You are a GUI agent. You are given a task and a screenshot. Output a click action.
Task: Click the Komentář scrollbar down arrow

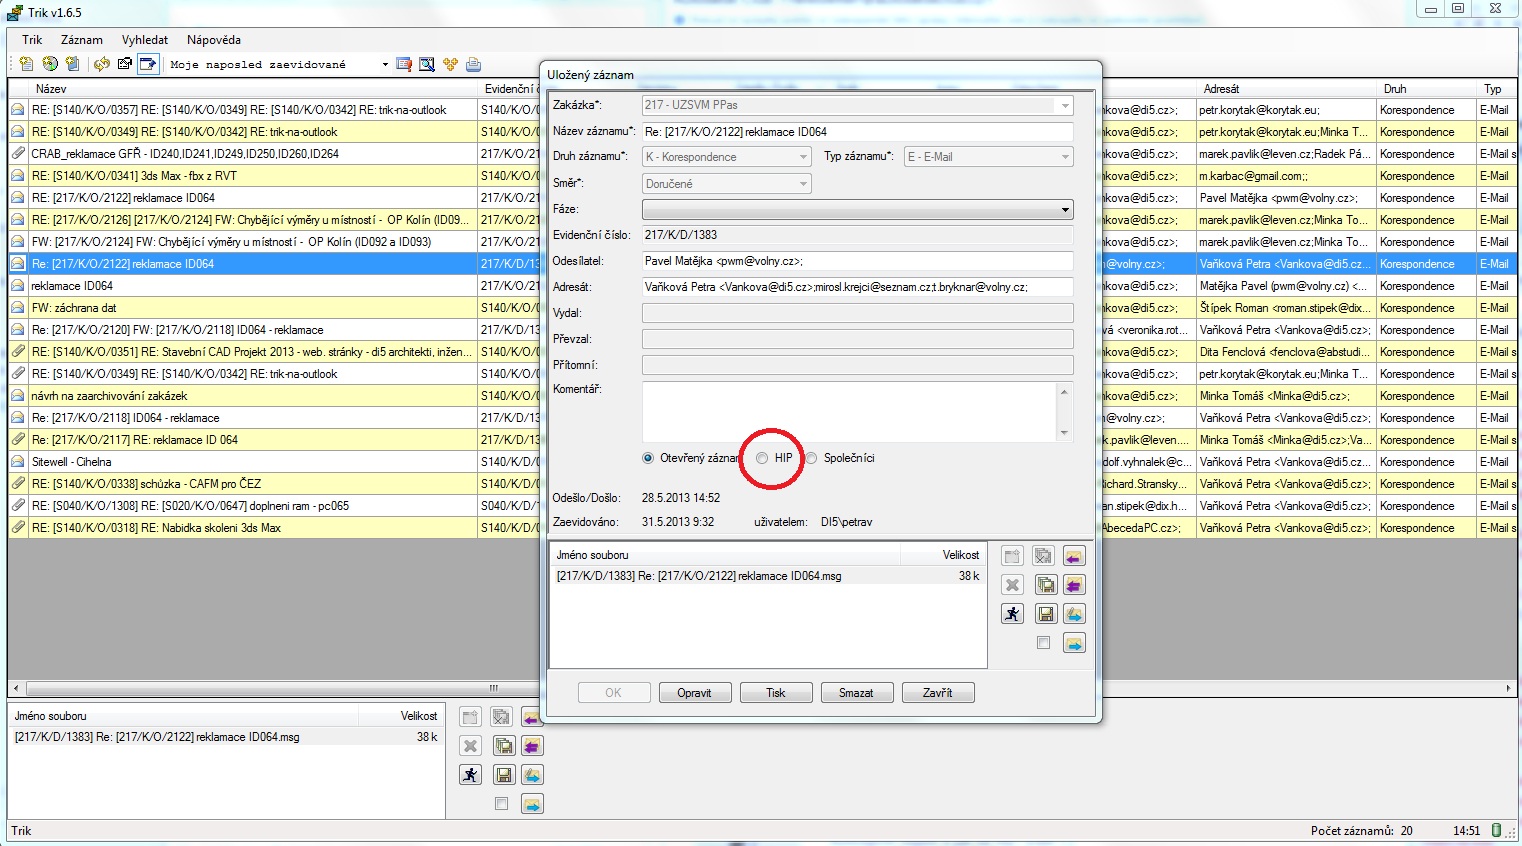1064,433
